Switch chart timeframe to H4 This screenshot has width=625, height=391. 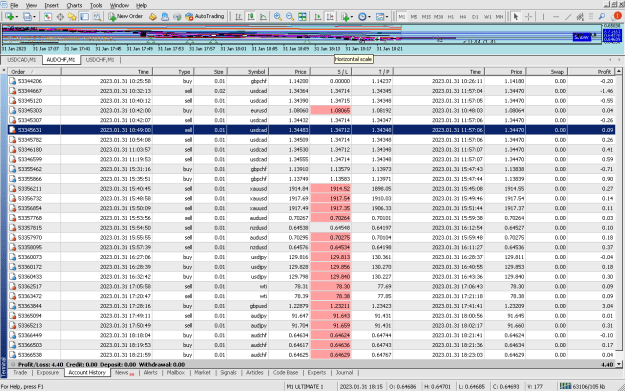(x=463, y=17)
